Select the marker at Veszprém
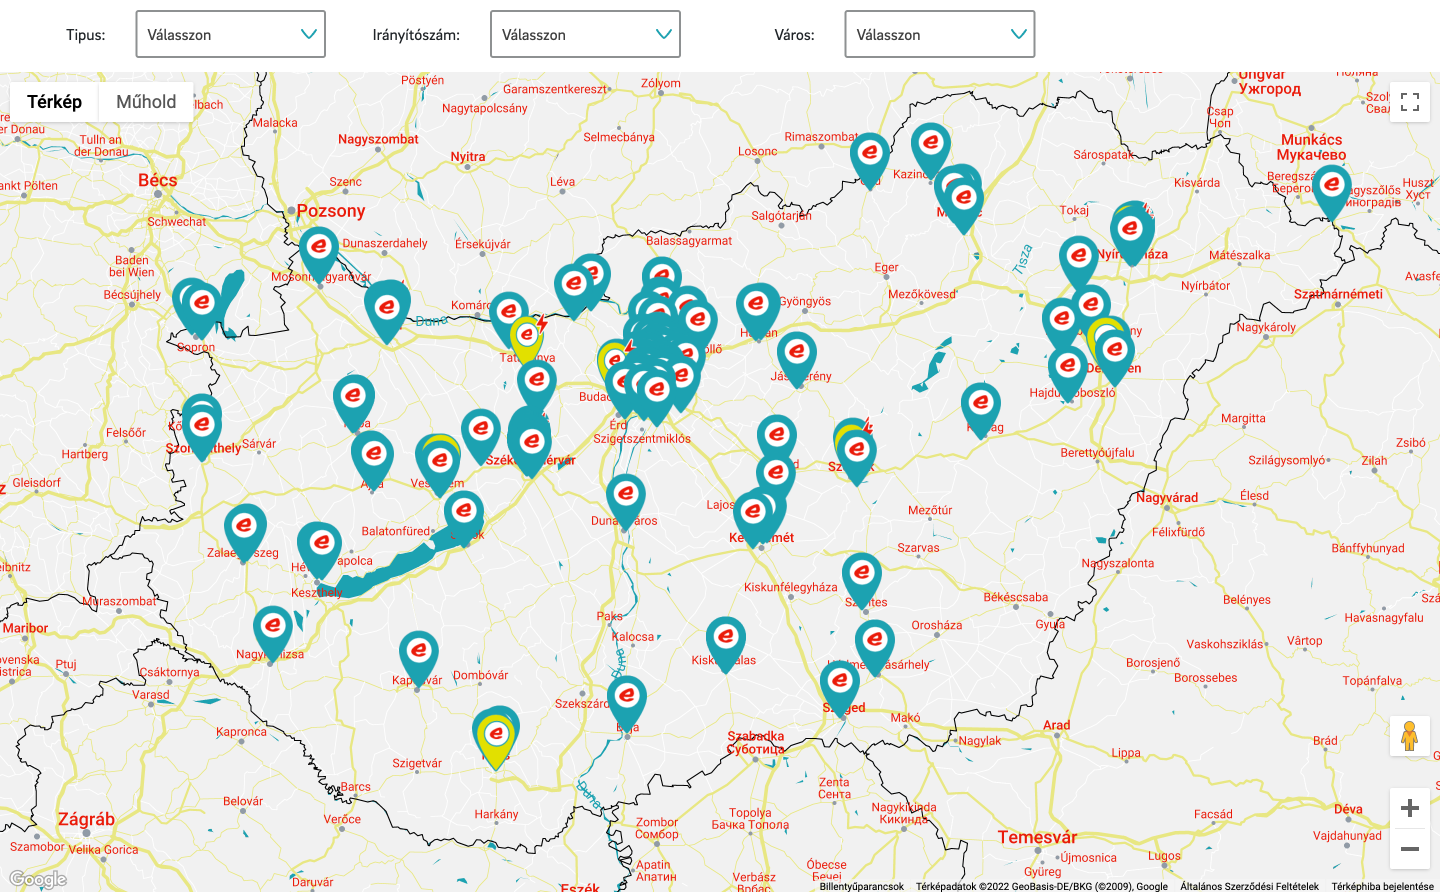The width and height of the screenshot is (1440, 893). 439,469
